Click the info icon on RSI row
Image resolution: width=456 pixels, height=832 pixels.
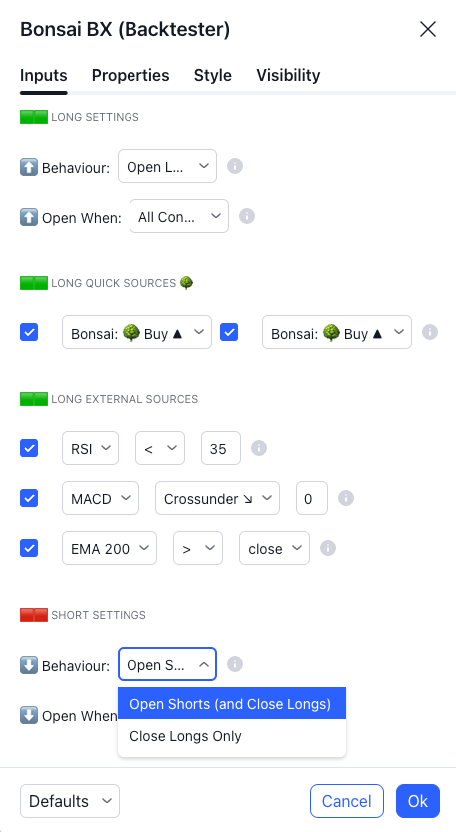coord(259,448)
